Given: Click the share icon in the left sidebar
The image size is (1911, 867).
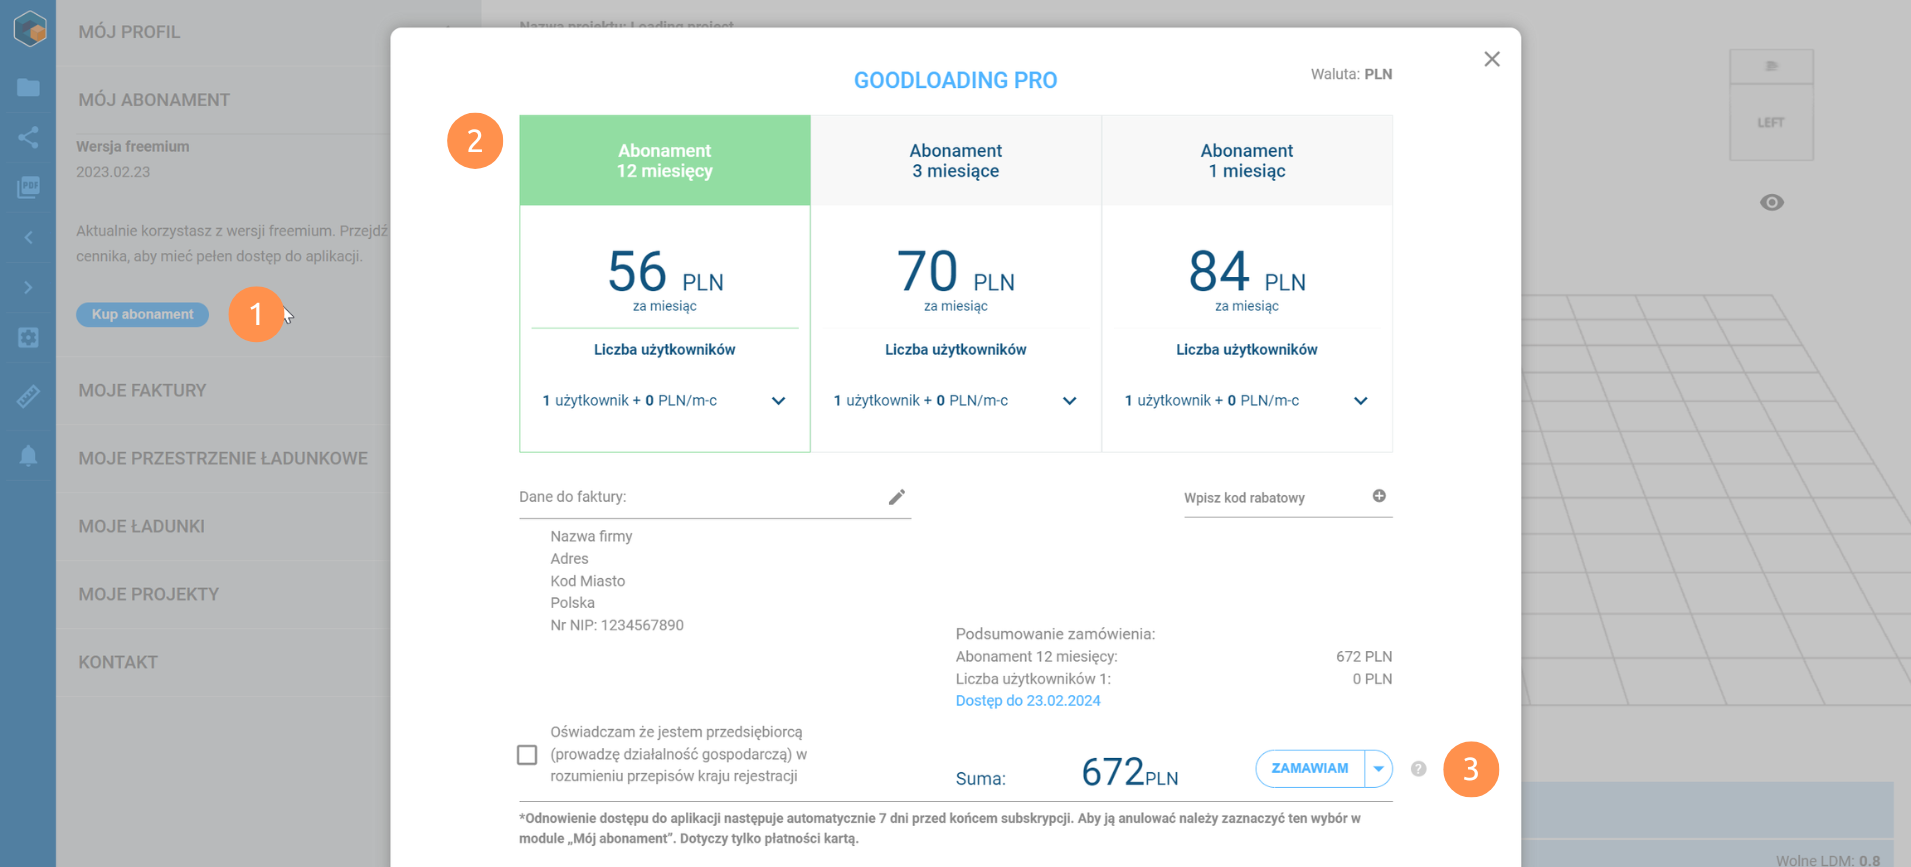Looking at the screenshot, I should click(x=28, y=137).
